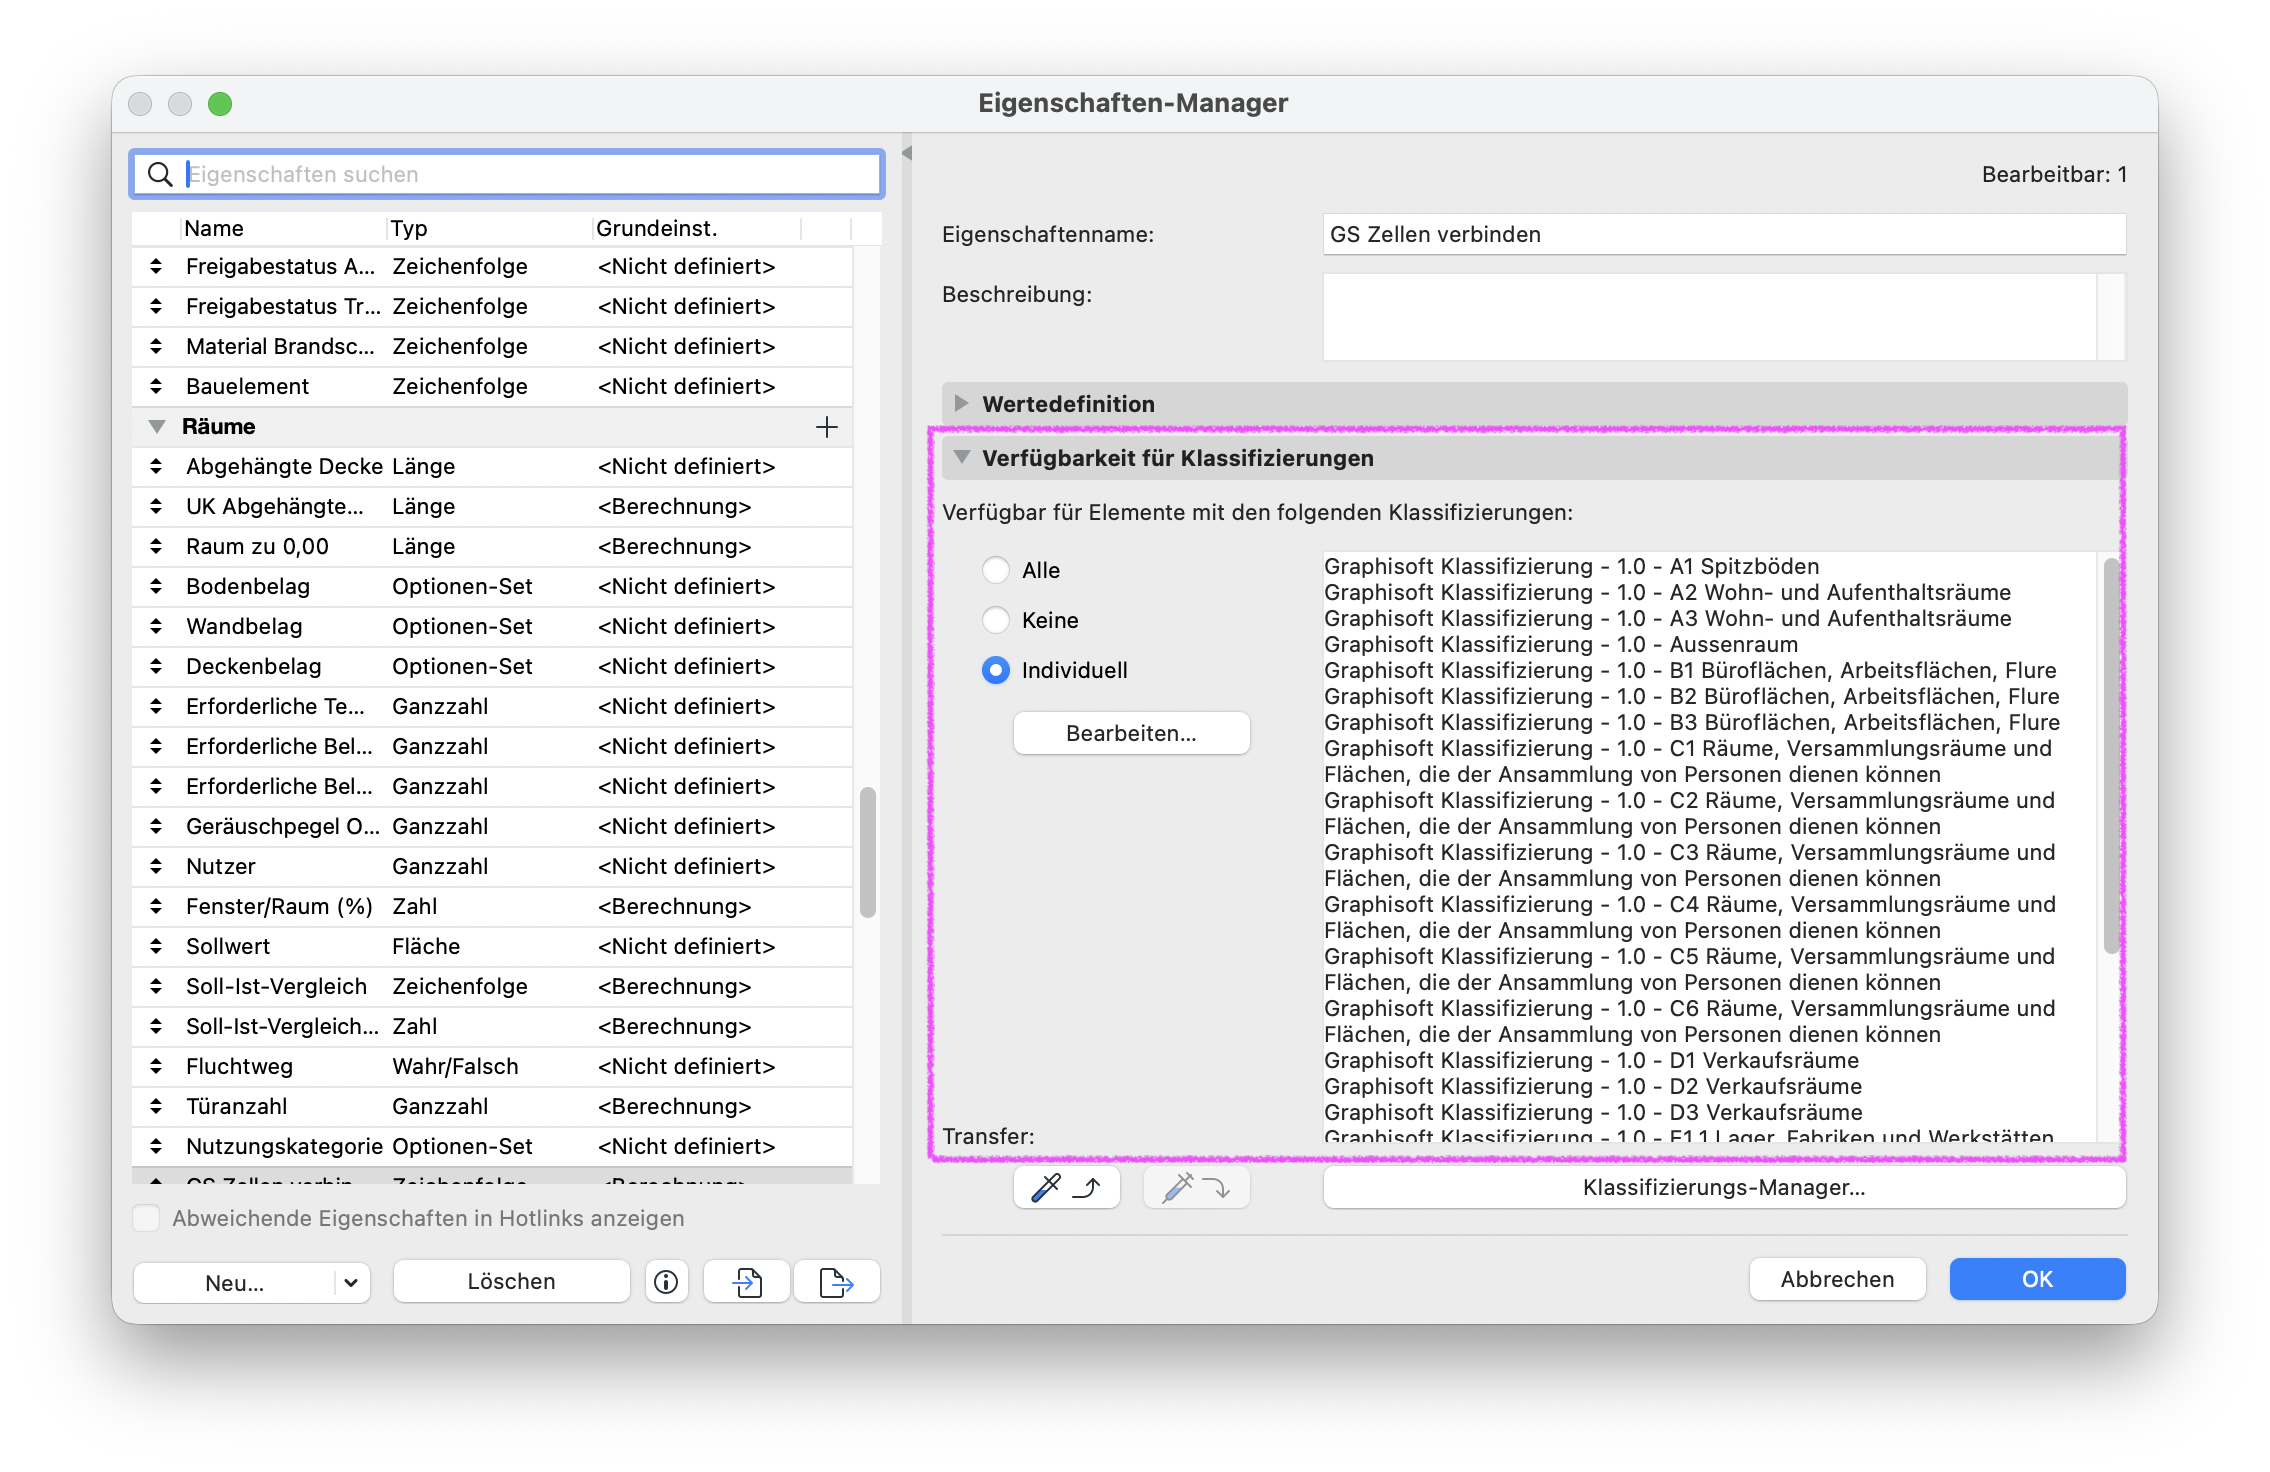Click the classification list scrollbar thumb
This screenshot has width=2270, height=1472.
[2111, 755]
